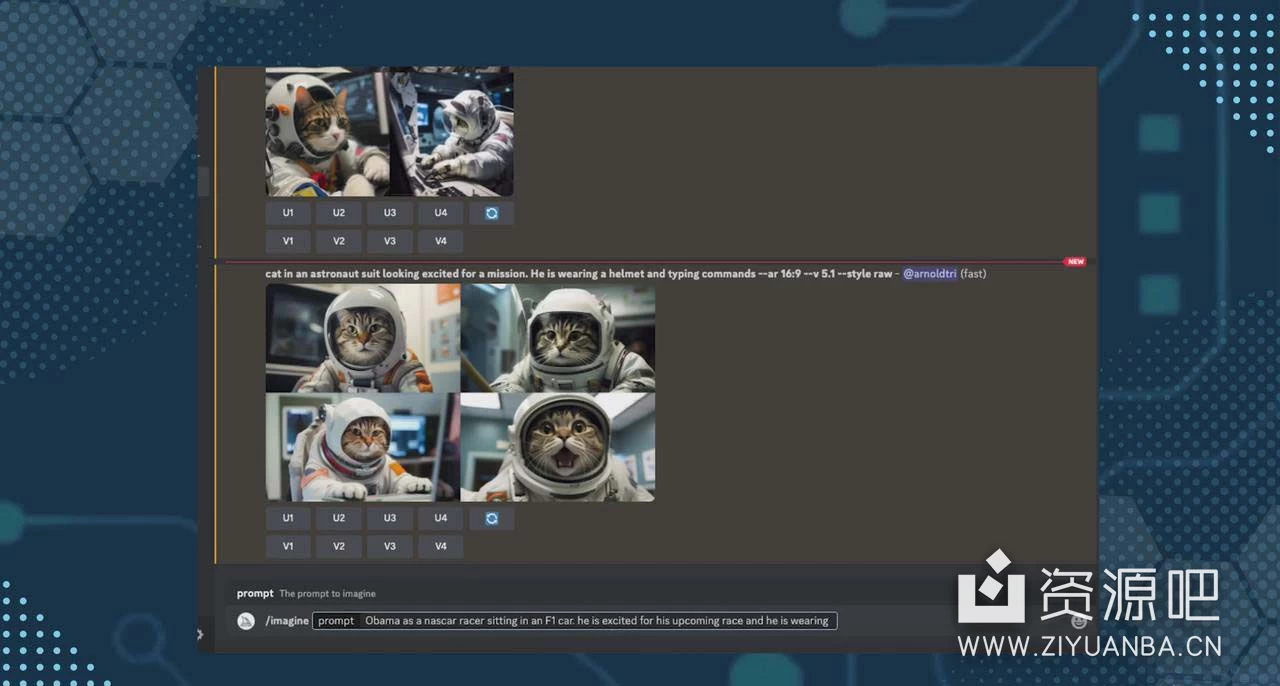Image resolution: width=1280 pixels, height=686 pixels.
Task: Click the re-roll icon under the lower cat grid
Action: pyautogui.click(x=491, y=518)
